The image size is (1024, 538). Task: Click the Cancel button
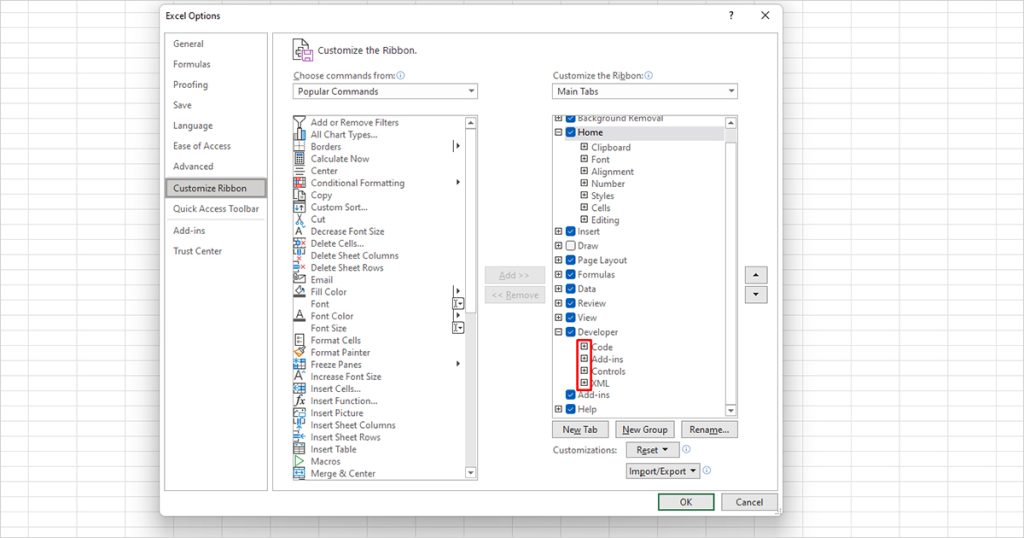749,502
